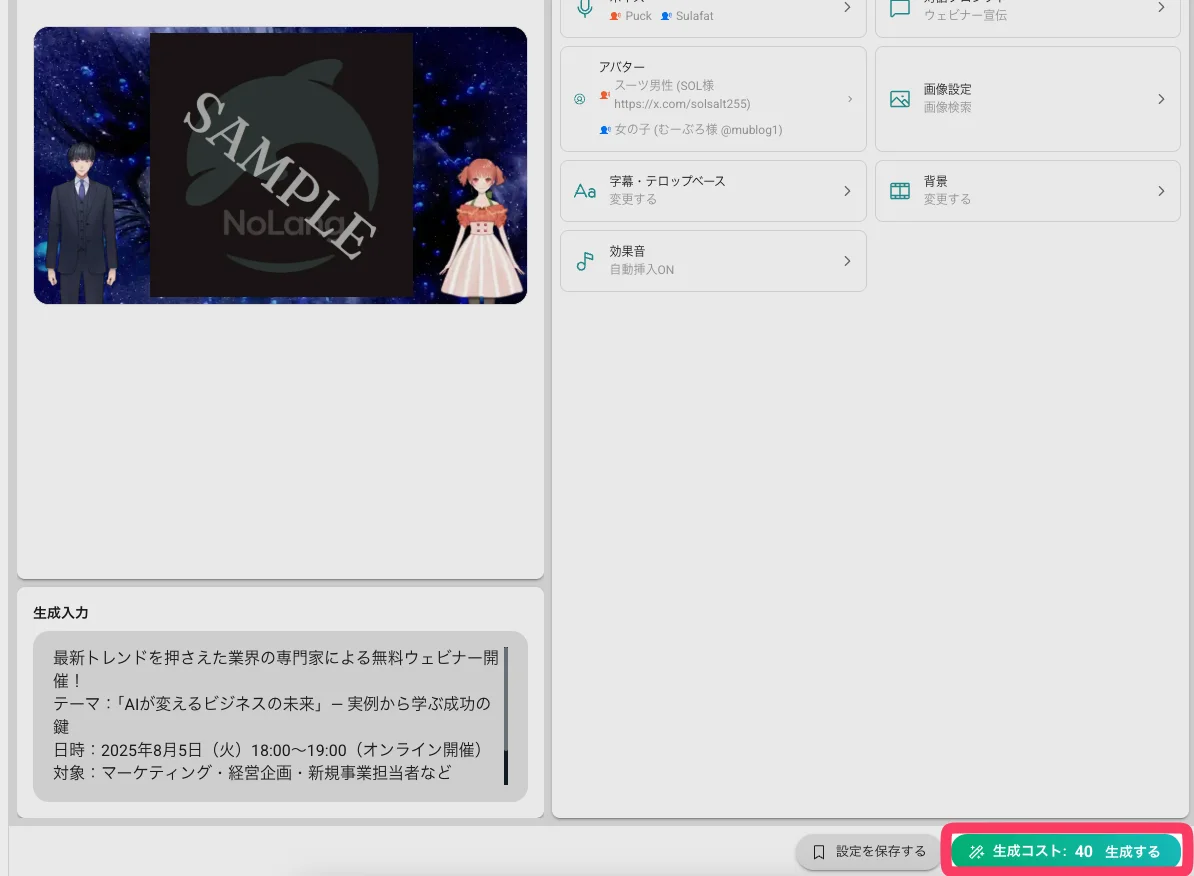This screenshot has width=1194, height=876.
Task: Click the suit male avatar in preview
Action: click(81, 222)
